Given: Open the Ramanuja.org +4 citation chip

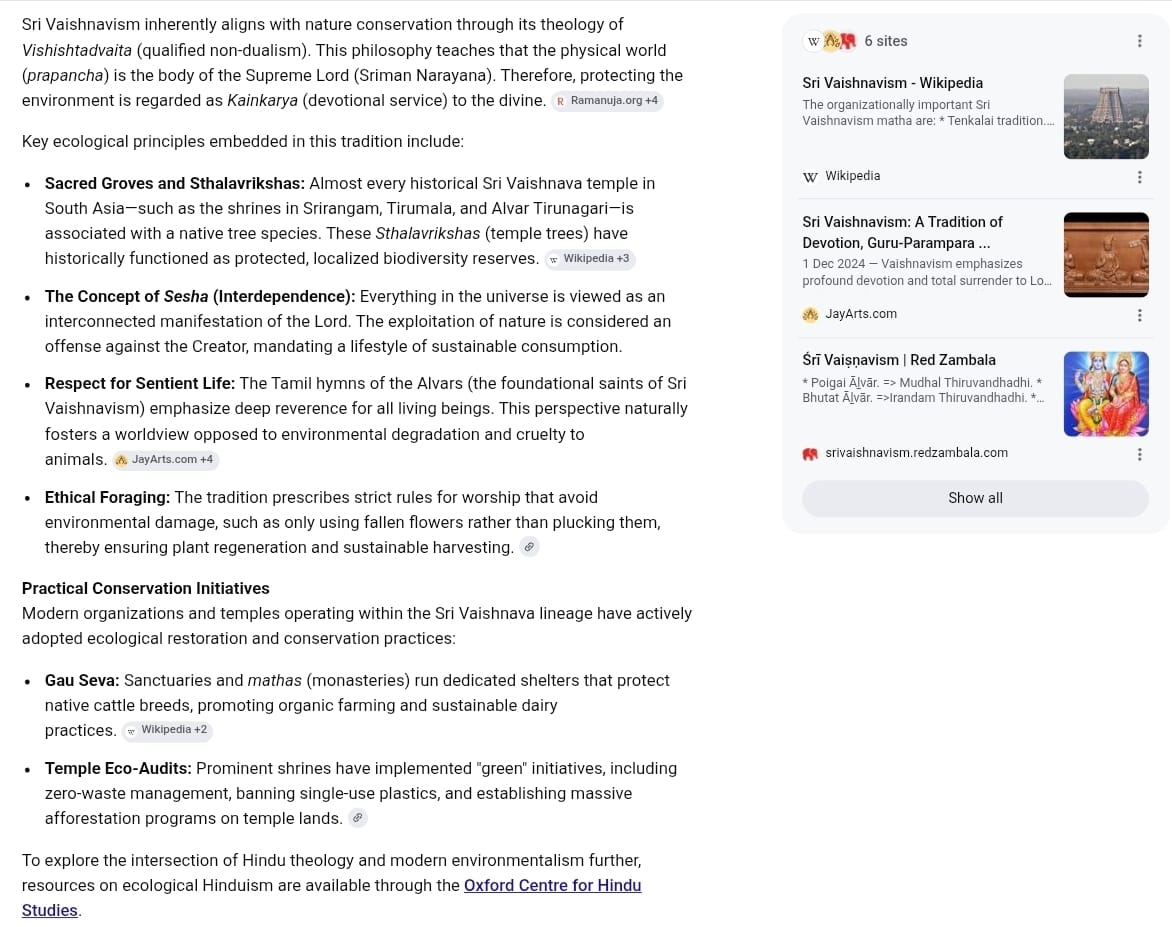Looking at the screenshot, I should 607,100.
